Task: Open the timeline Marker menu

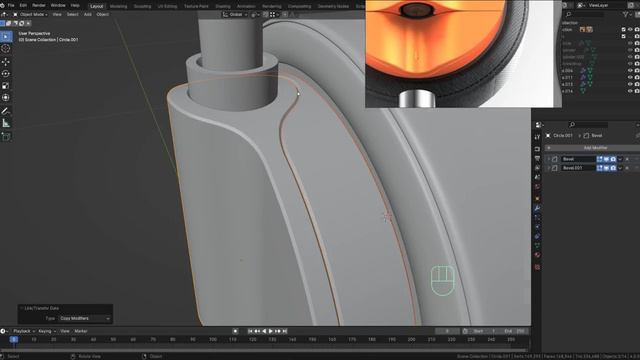Action: coord(81,331)
